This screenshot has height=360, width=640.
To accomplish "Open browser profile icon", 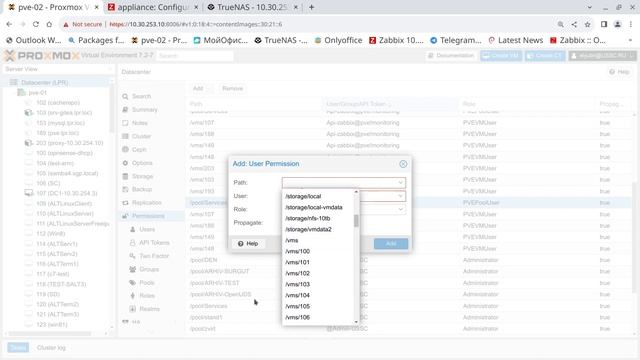I will (618, 24).
